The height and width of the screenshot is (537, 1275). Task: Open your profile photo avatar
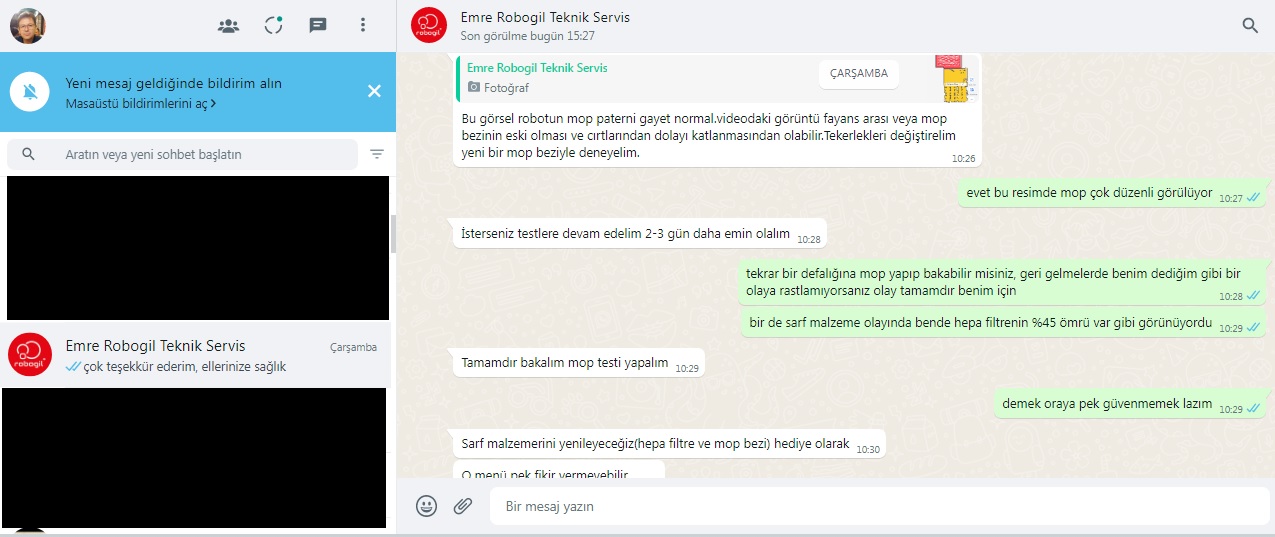pos(27,25)
